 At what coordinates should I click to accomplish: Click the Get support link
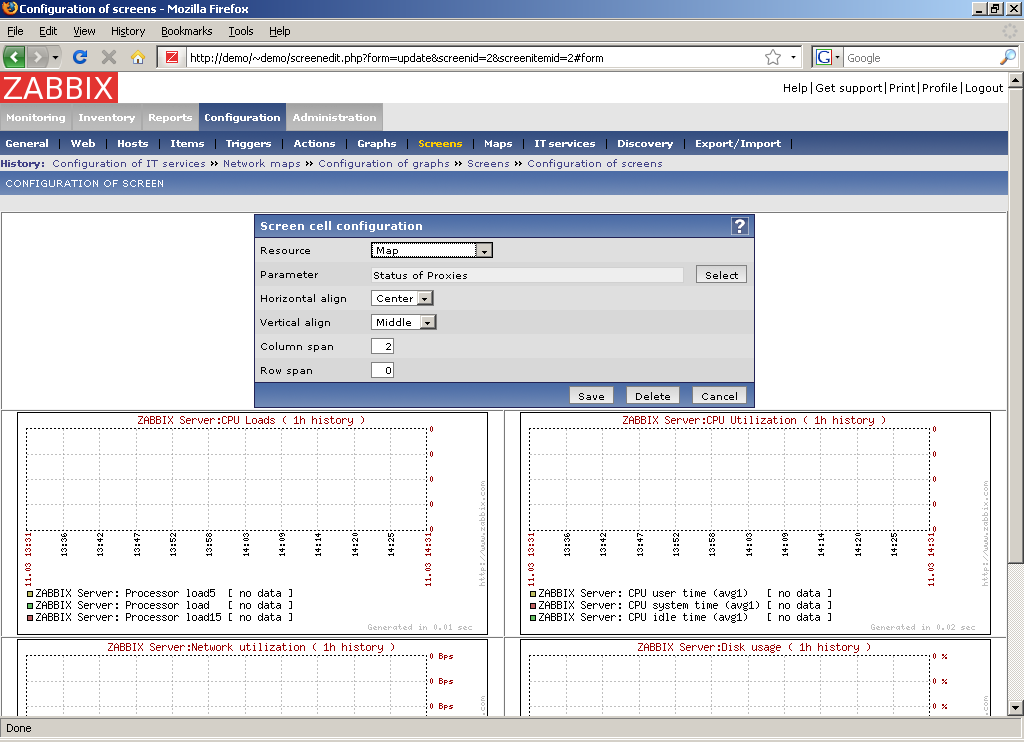click(x=848, y=88)
